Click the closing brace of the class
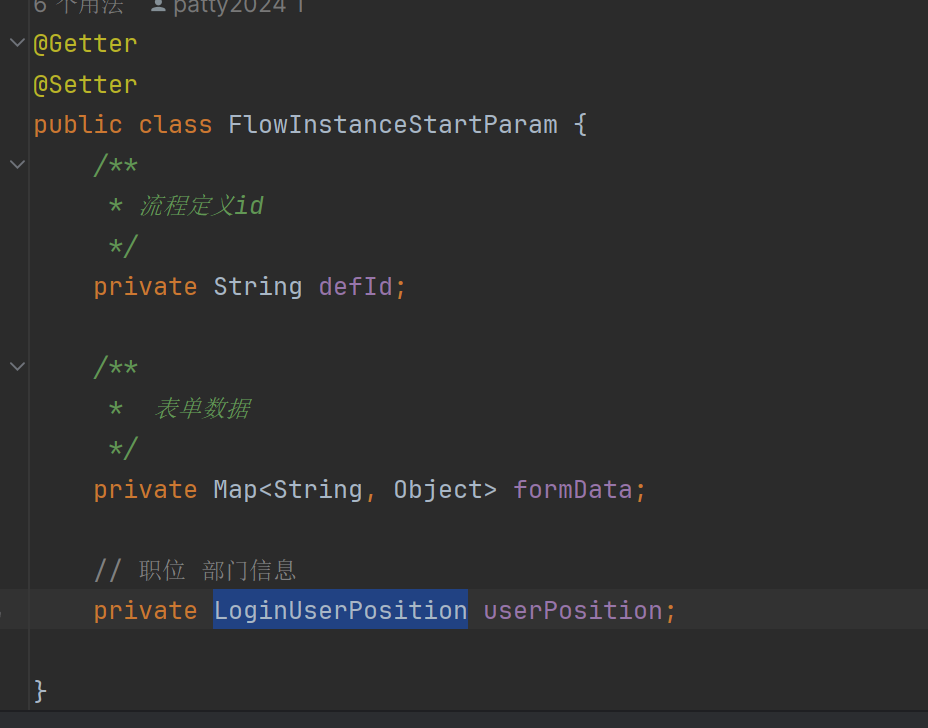 (x=40, y=690)
